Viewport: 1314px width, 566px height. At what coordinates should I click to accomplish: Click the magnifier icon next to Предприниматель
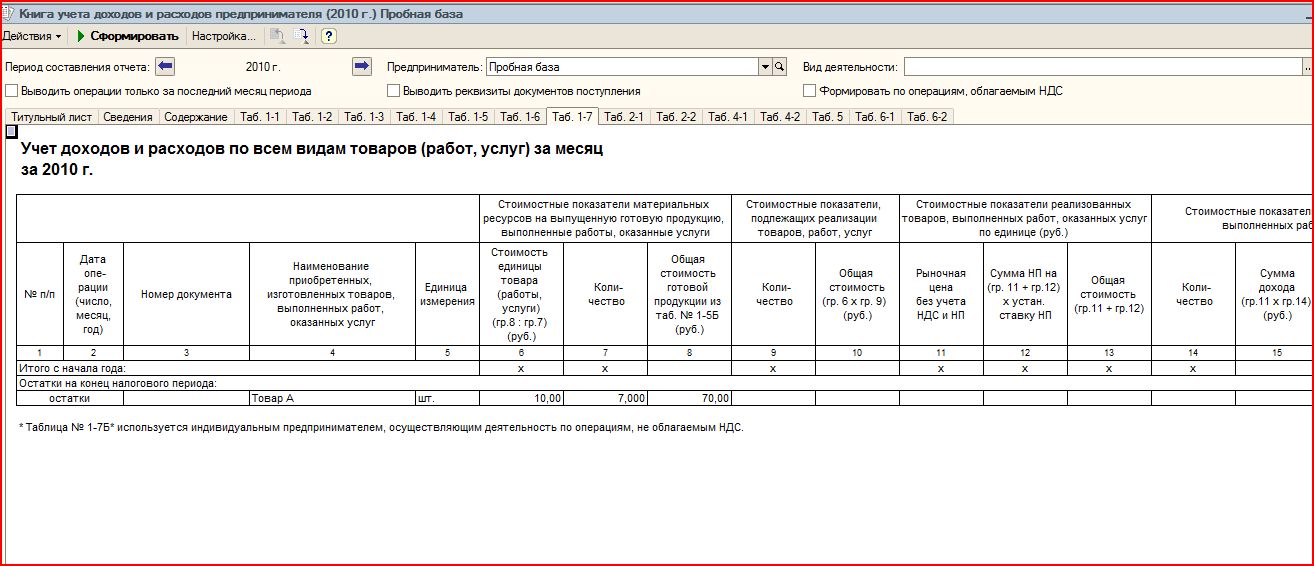(780, 67)
